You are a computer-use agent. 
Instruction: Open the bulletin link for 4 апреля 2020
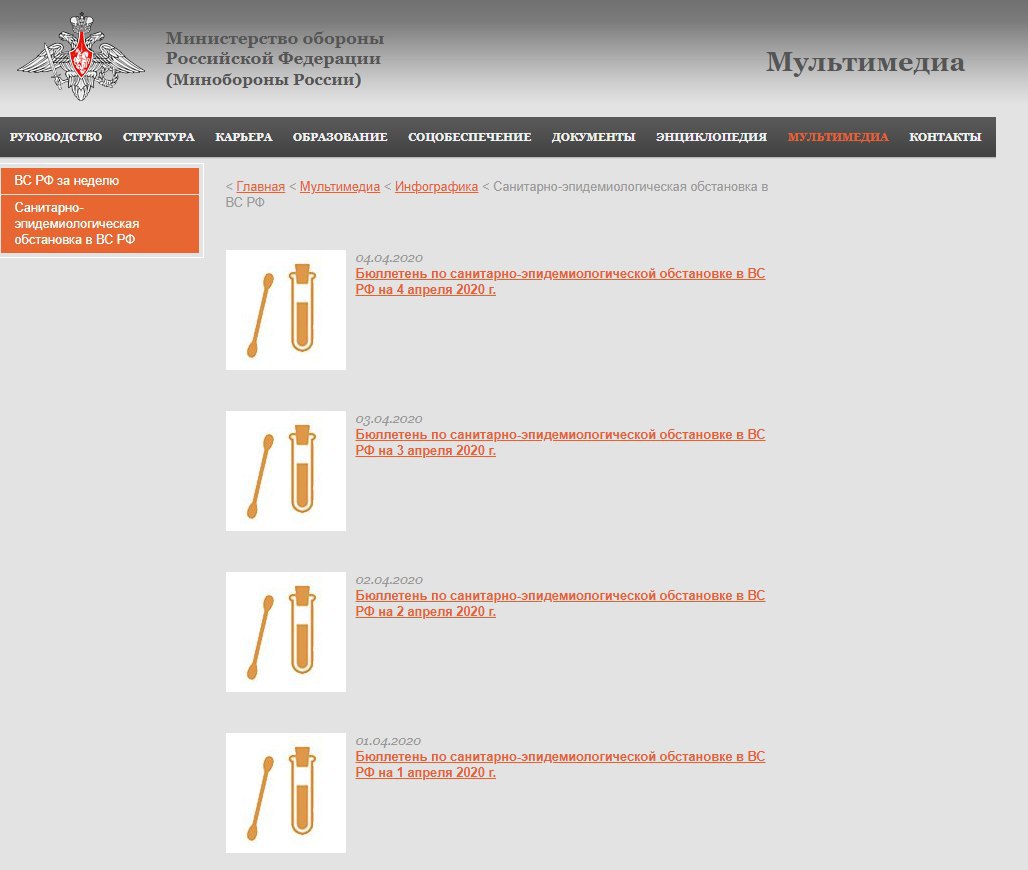560,281
